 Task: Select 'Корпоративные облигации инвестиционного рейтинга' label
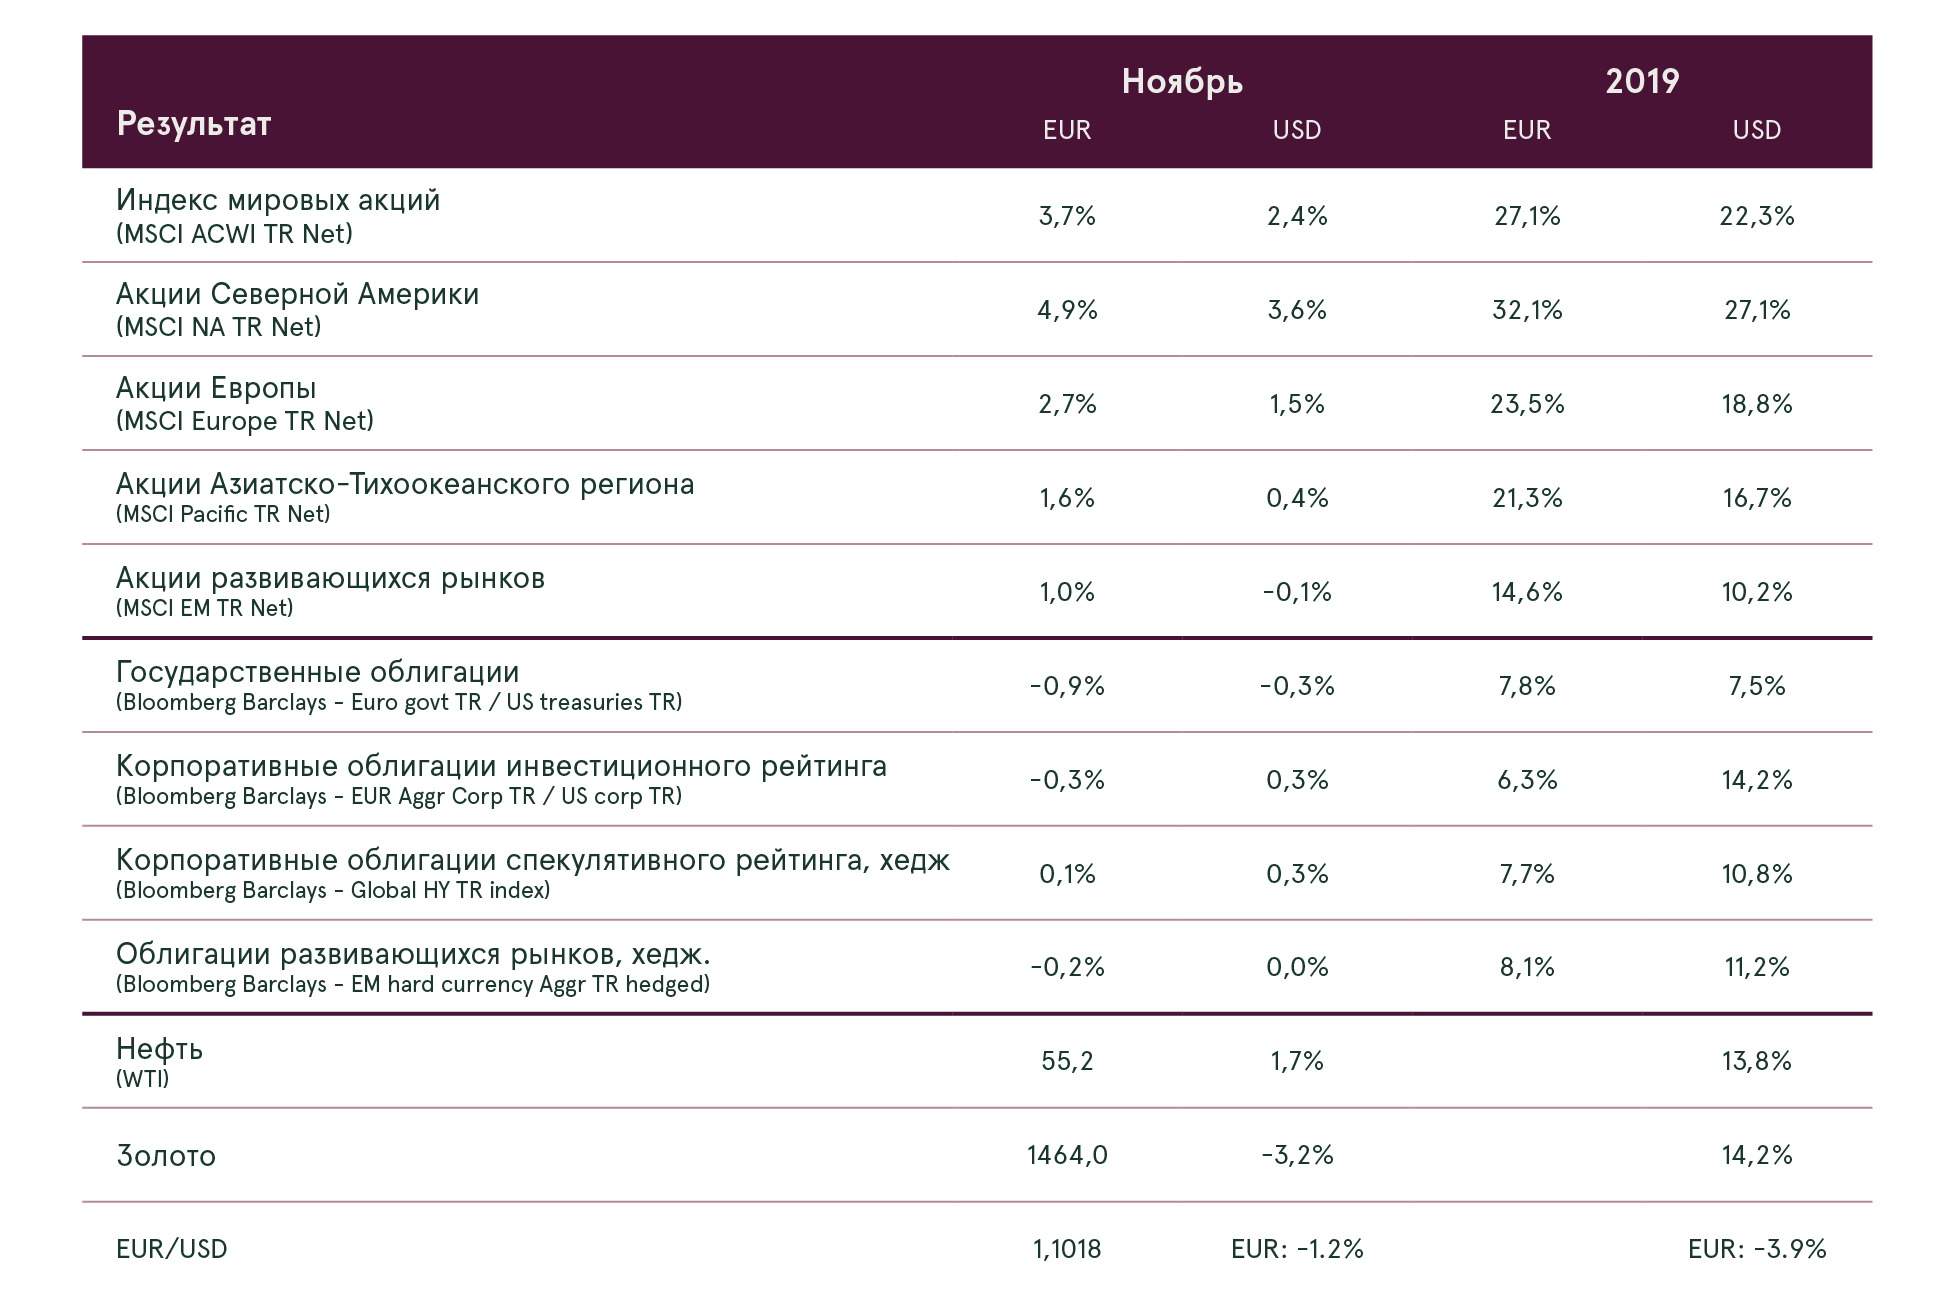[501, 766]
